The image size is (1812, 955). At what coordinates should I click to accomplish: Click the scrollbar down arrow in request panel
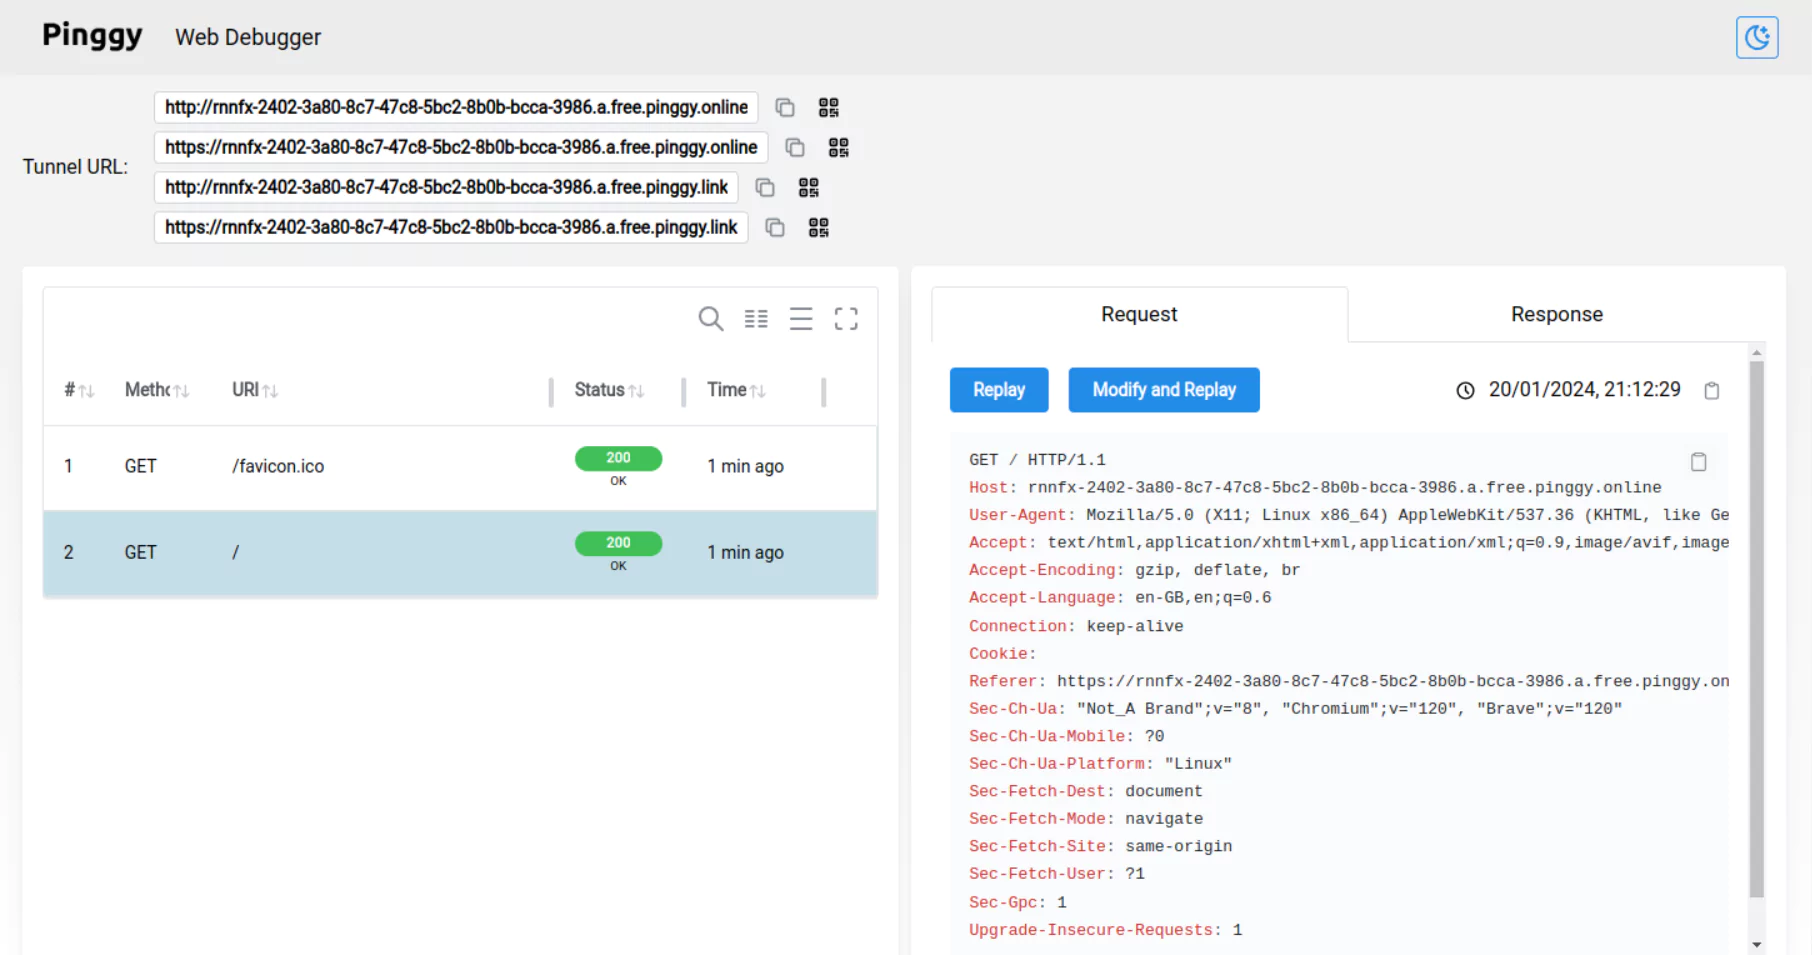pyautogui.click(x=1757, y=944)
